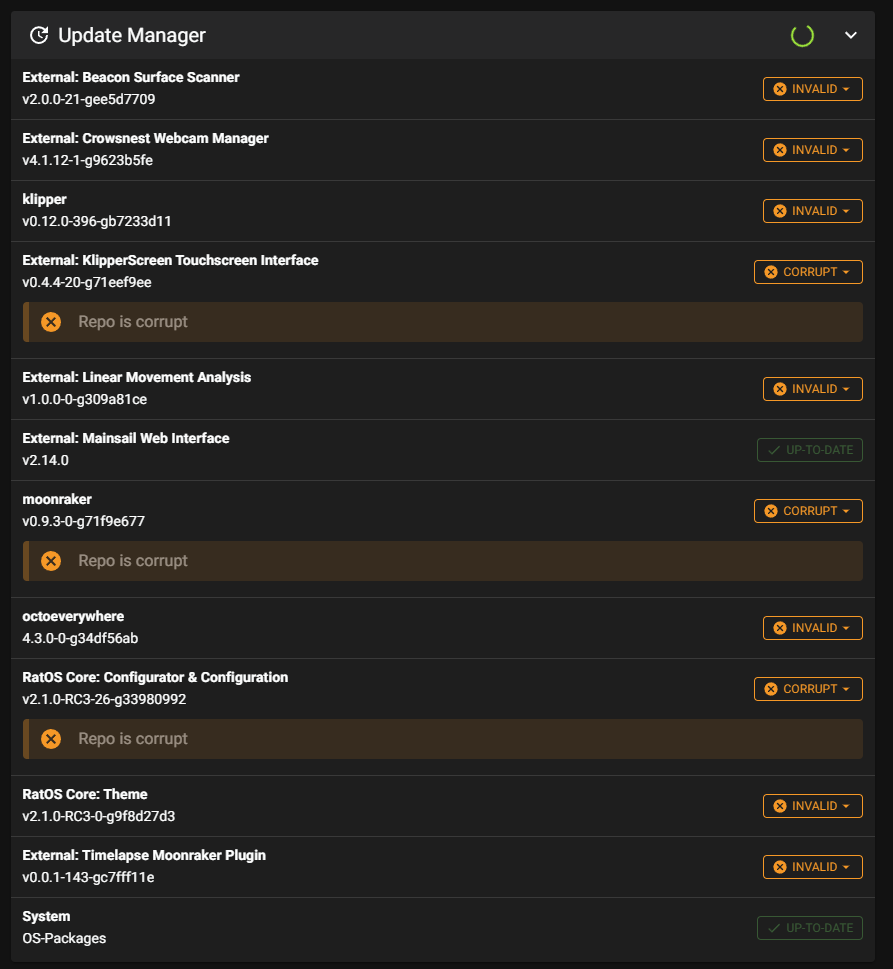Click error icon in moonraker corrupt alert
893x969 pixels.
(51, 561)
